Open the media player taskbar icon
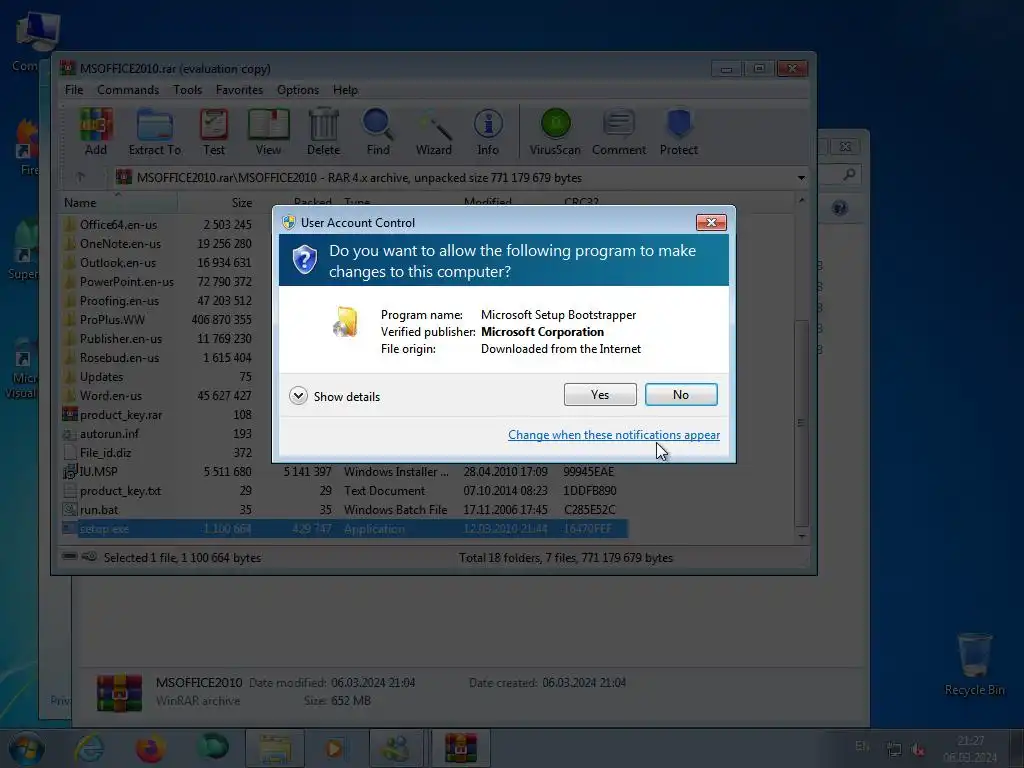Screen dimensions: 1024x768 334,748
